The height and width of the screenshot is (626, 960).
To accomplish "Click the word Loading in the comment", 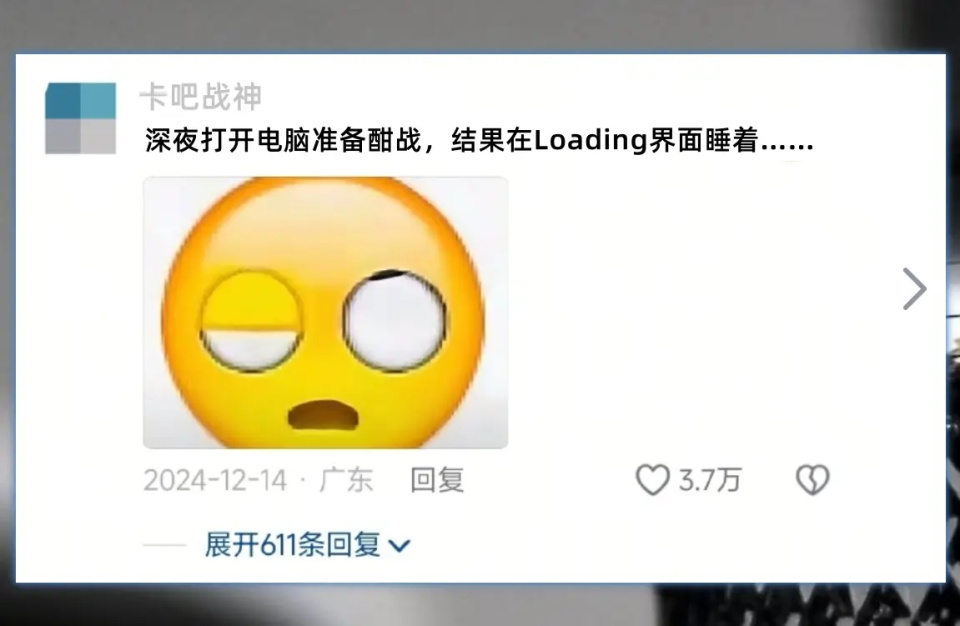I will (590, 141).
